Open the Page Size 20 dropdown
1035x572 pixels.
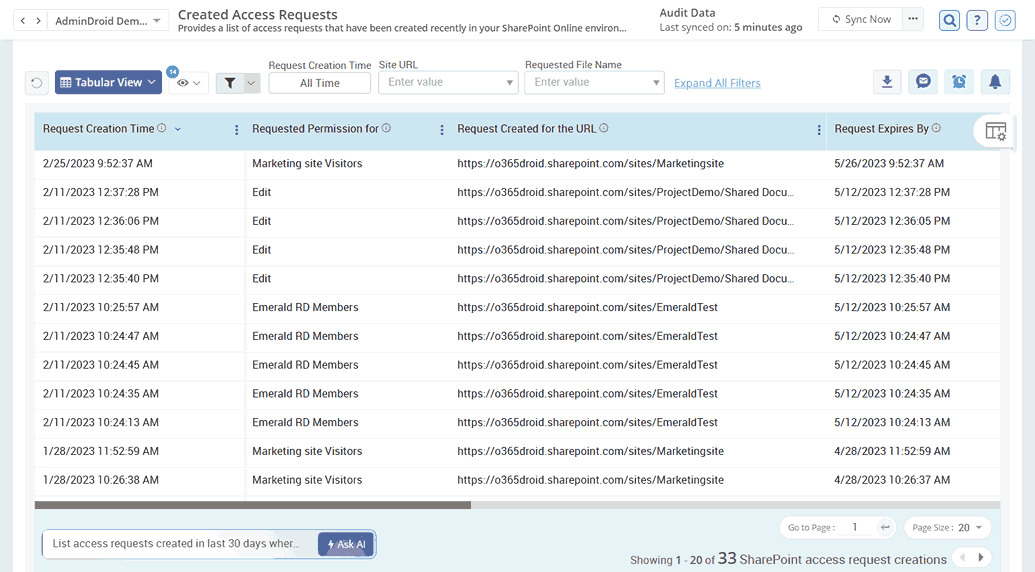(x=947, y=527)
